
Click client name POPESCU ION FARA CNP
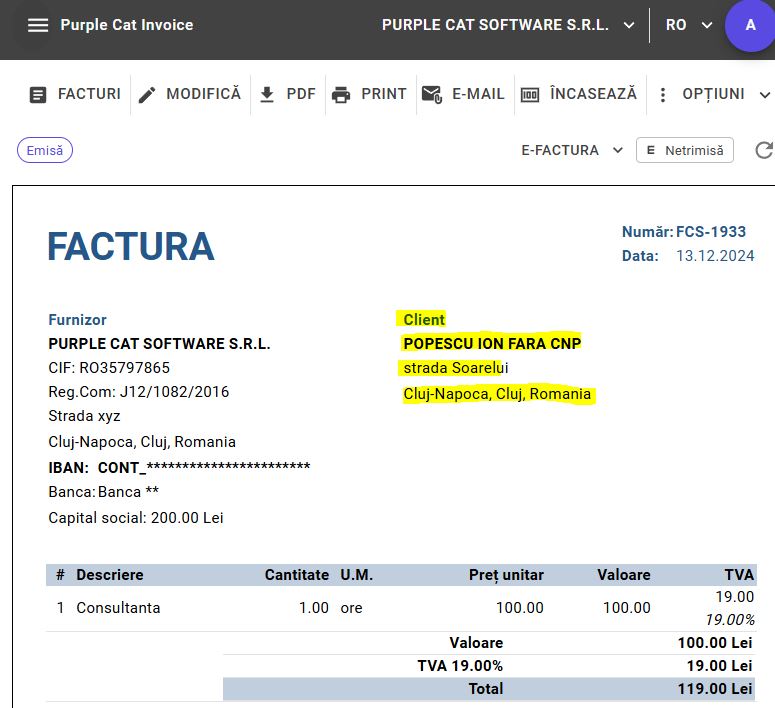pyautogui.click(x=492, y=343)
